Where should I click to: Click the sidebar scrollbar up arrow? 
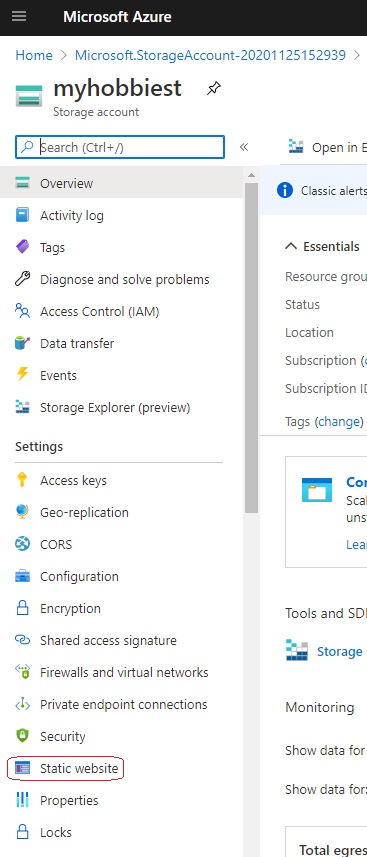tap(251, 175)
